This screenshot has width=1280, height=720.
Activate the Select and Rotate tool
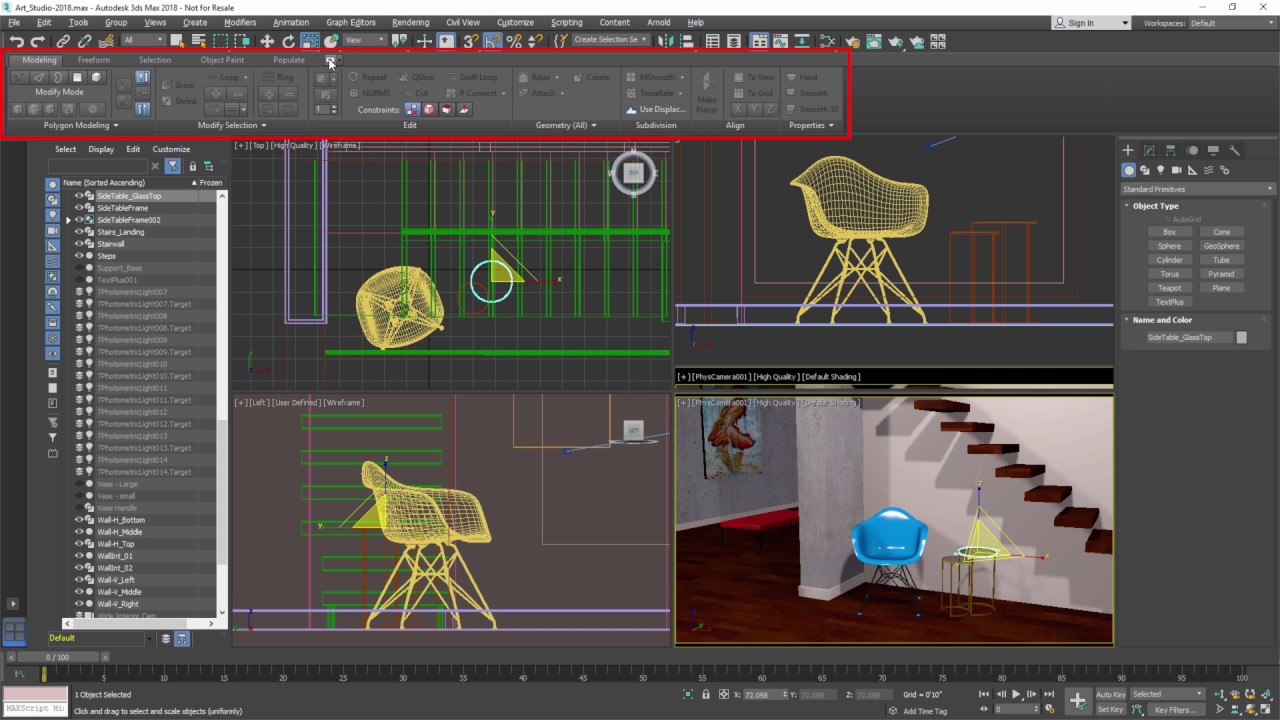pyautogui.click(x=289, y=41)
